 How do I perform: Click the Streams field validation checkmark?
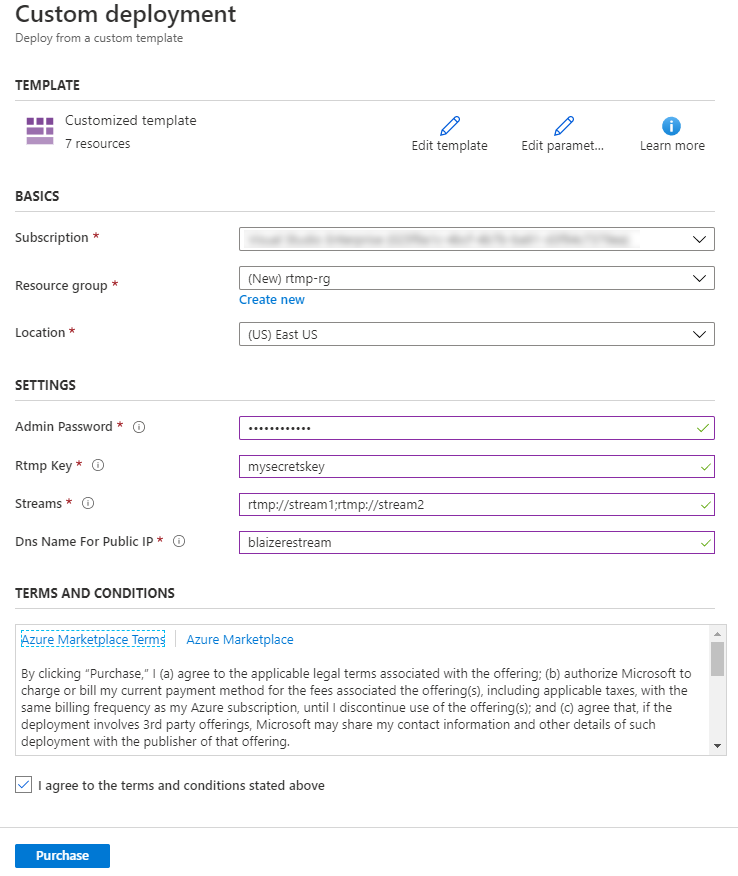pyautogui.click(x=706, y=505)
